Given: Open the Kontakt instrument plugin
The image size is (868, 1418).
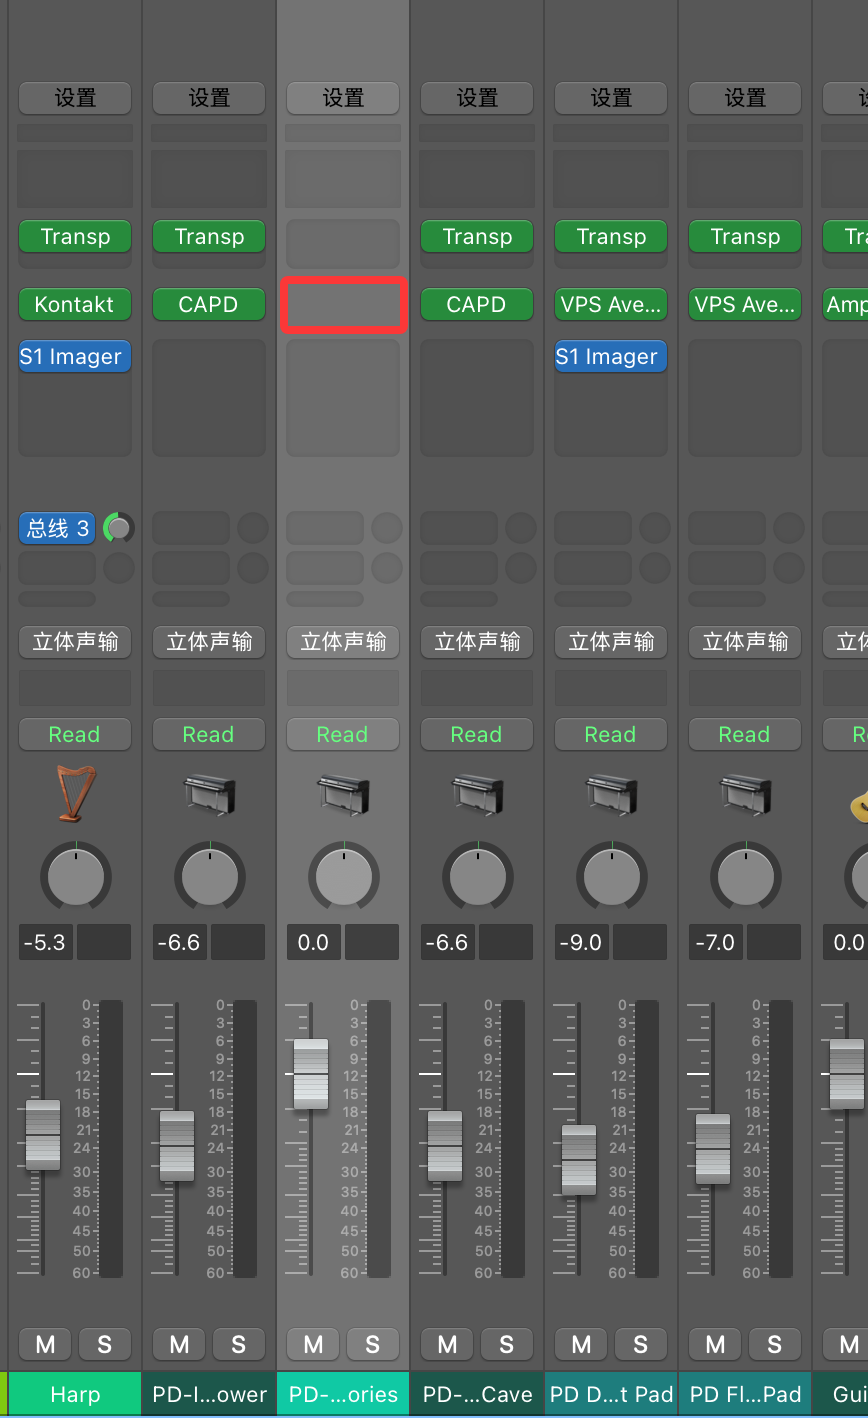Looking at the screenshot, I should coord(75,304).
